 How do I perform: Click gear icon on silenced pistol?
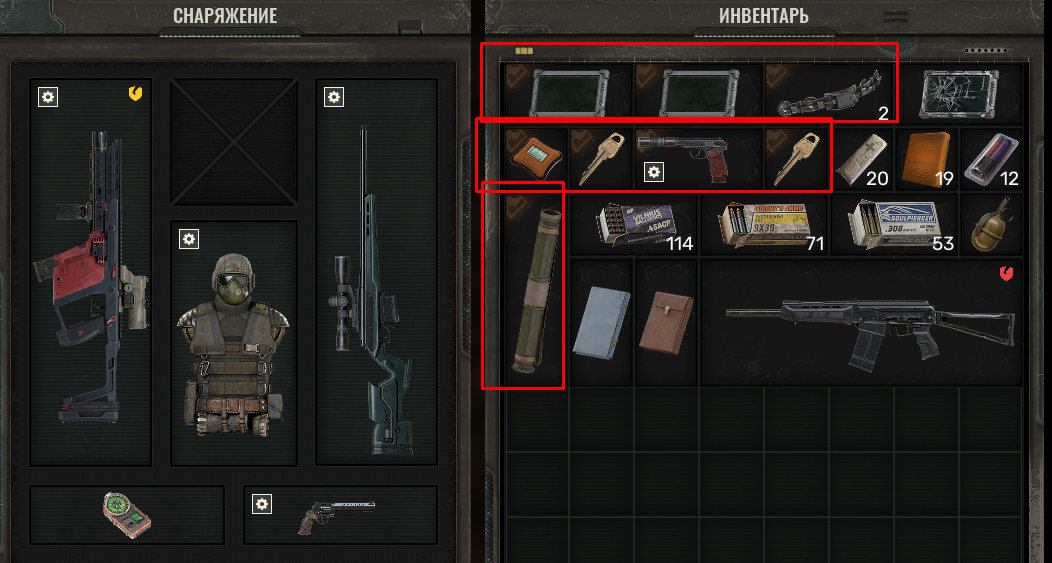[x=653, y=172]
